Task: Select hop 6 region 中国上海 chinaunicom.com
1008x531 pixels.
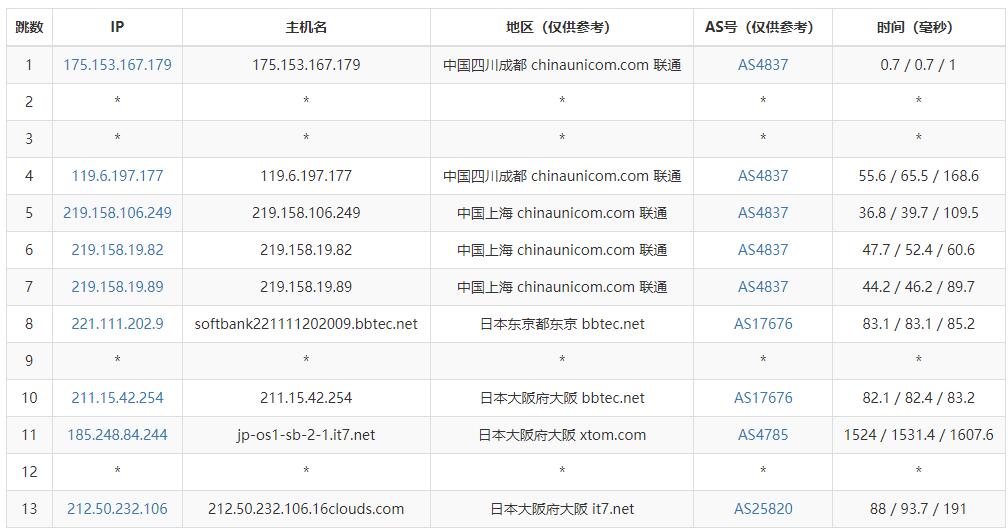Action: click(x=562, y=250)
